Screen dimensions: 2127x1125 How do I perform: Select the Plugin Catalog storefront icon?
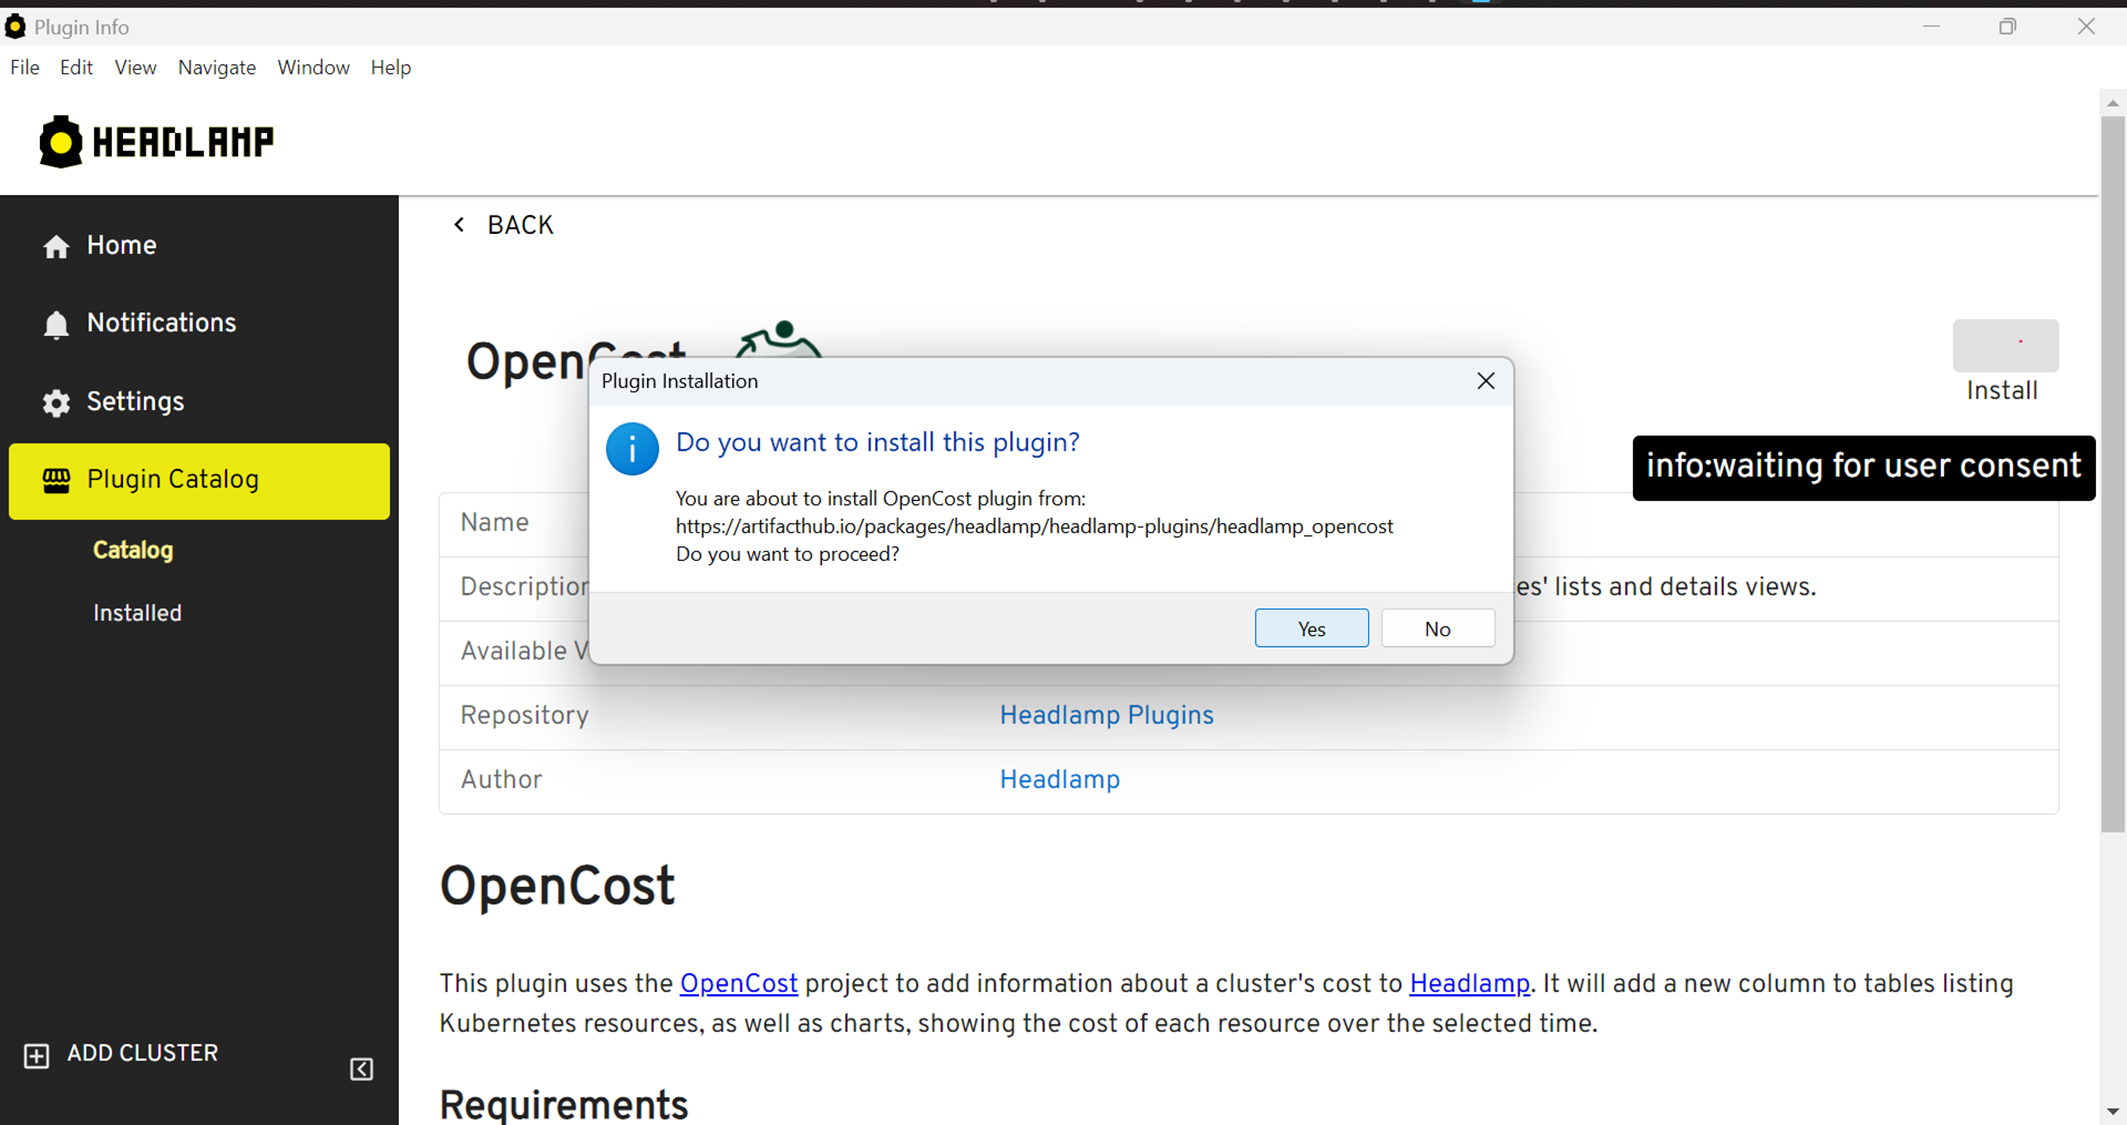point(57,479)
